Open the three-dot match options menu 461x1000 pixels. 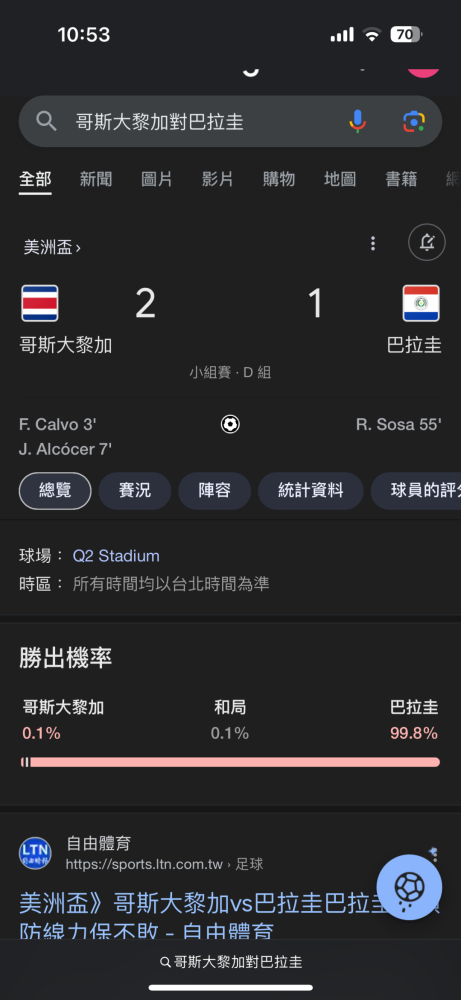pos(373,243)
